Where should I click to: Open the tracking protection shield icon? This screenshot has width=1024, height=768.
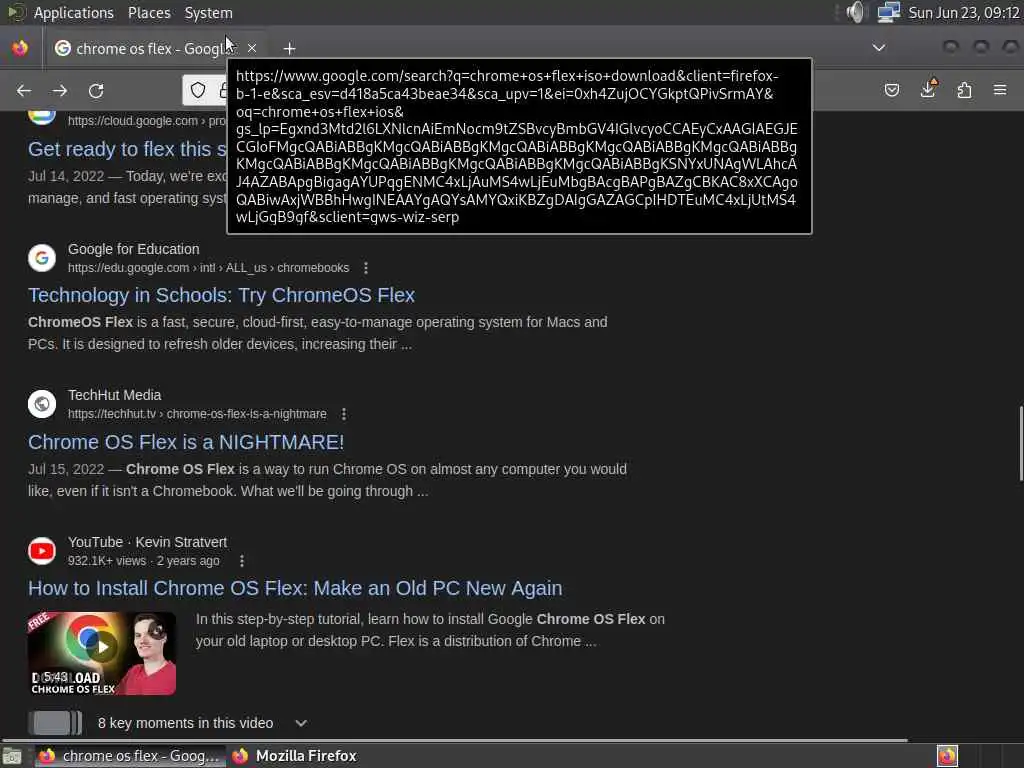point(198,90)
